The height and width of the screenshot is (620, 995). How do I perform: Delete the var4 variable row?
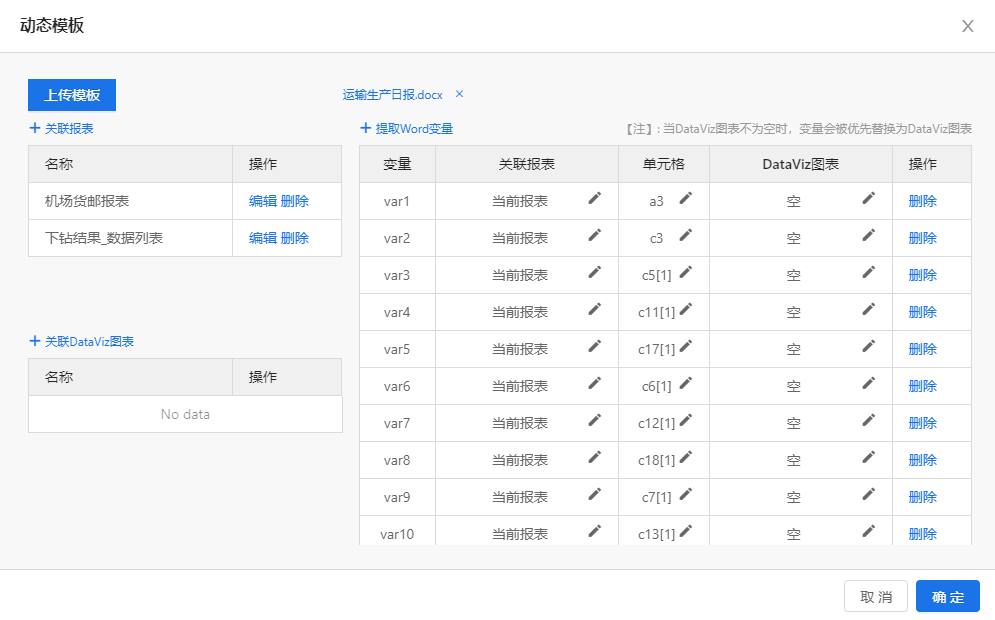pos(923,312)
